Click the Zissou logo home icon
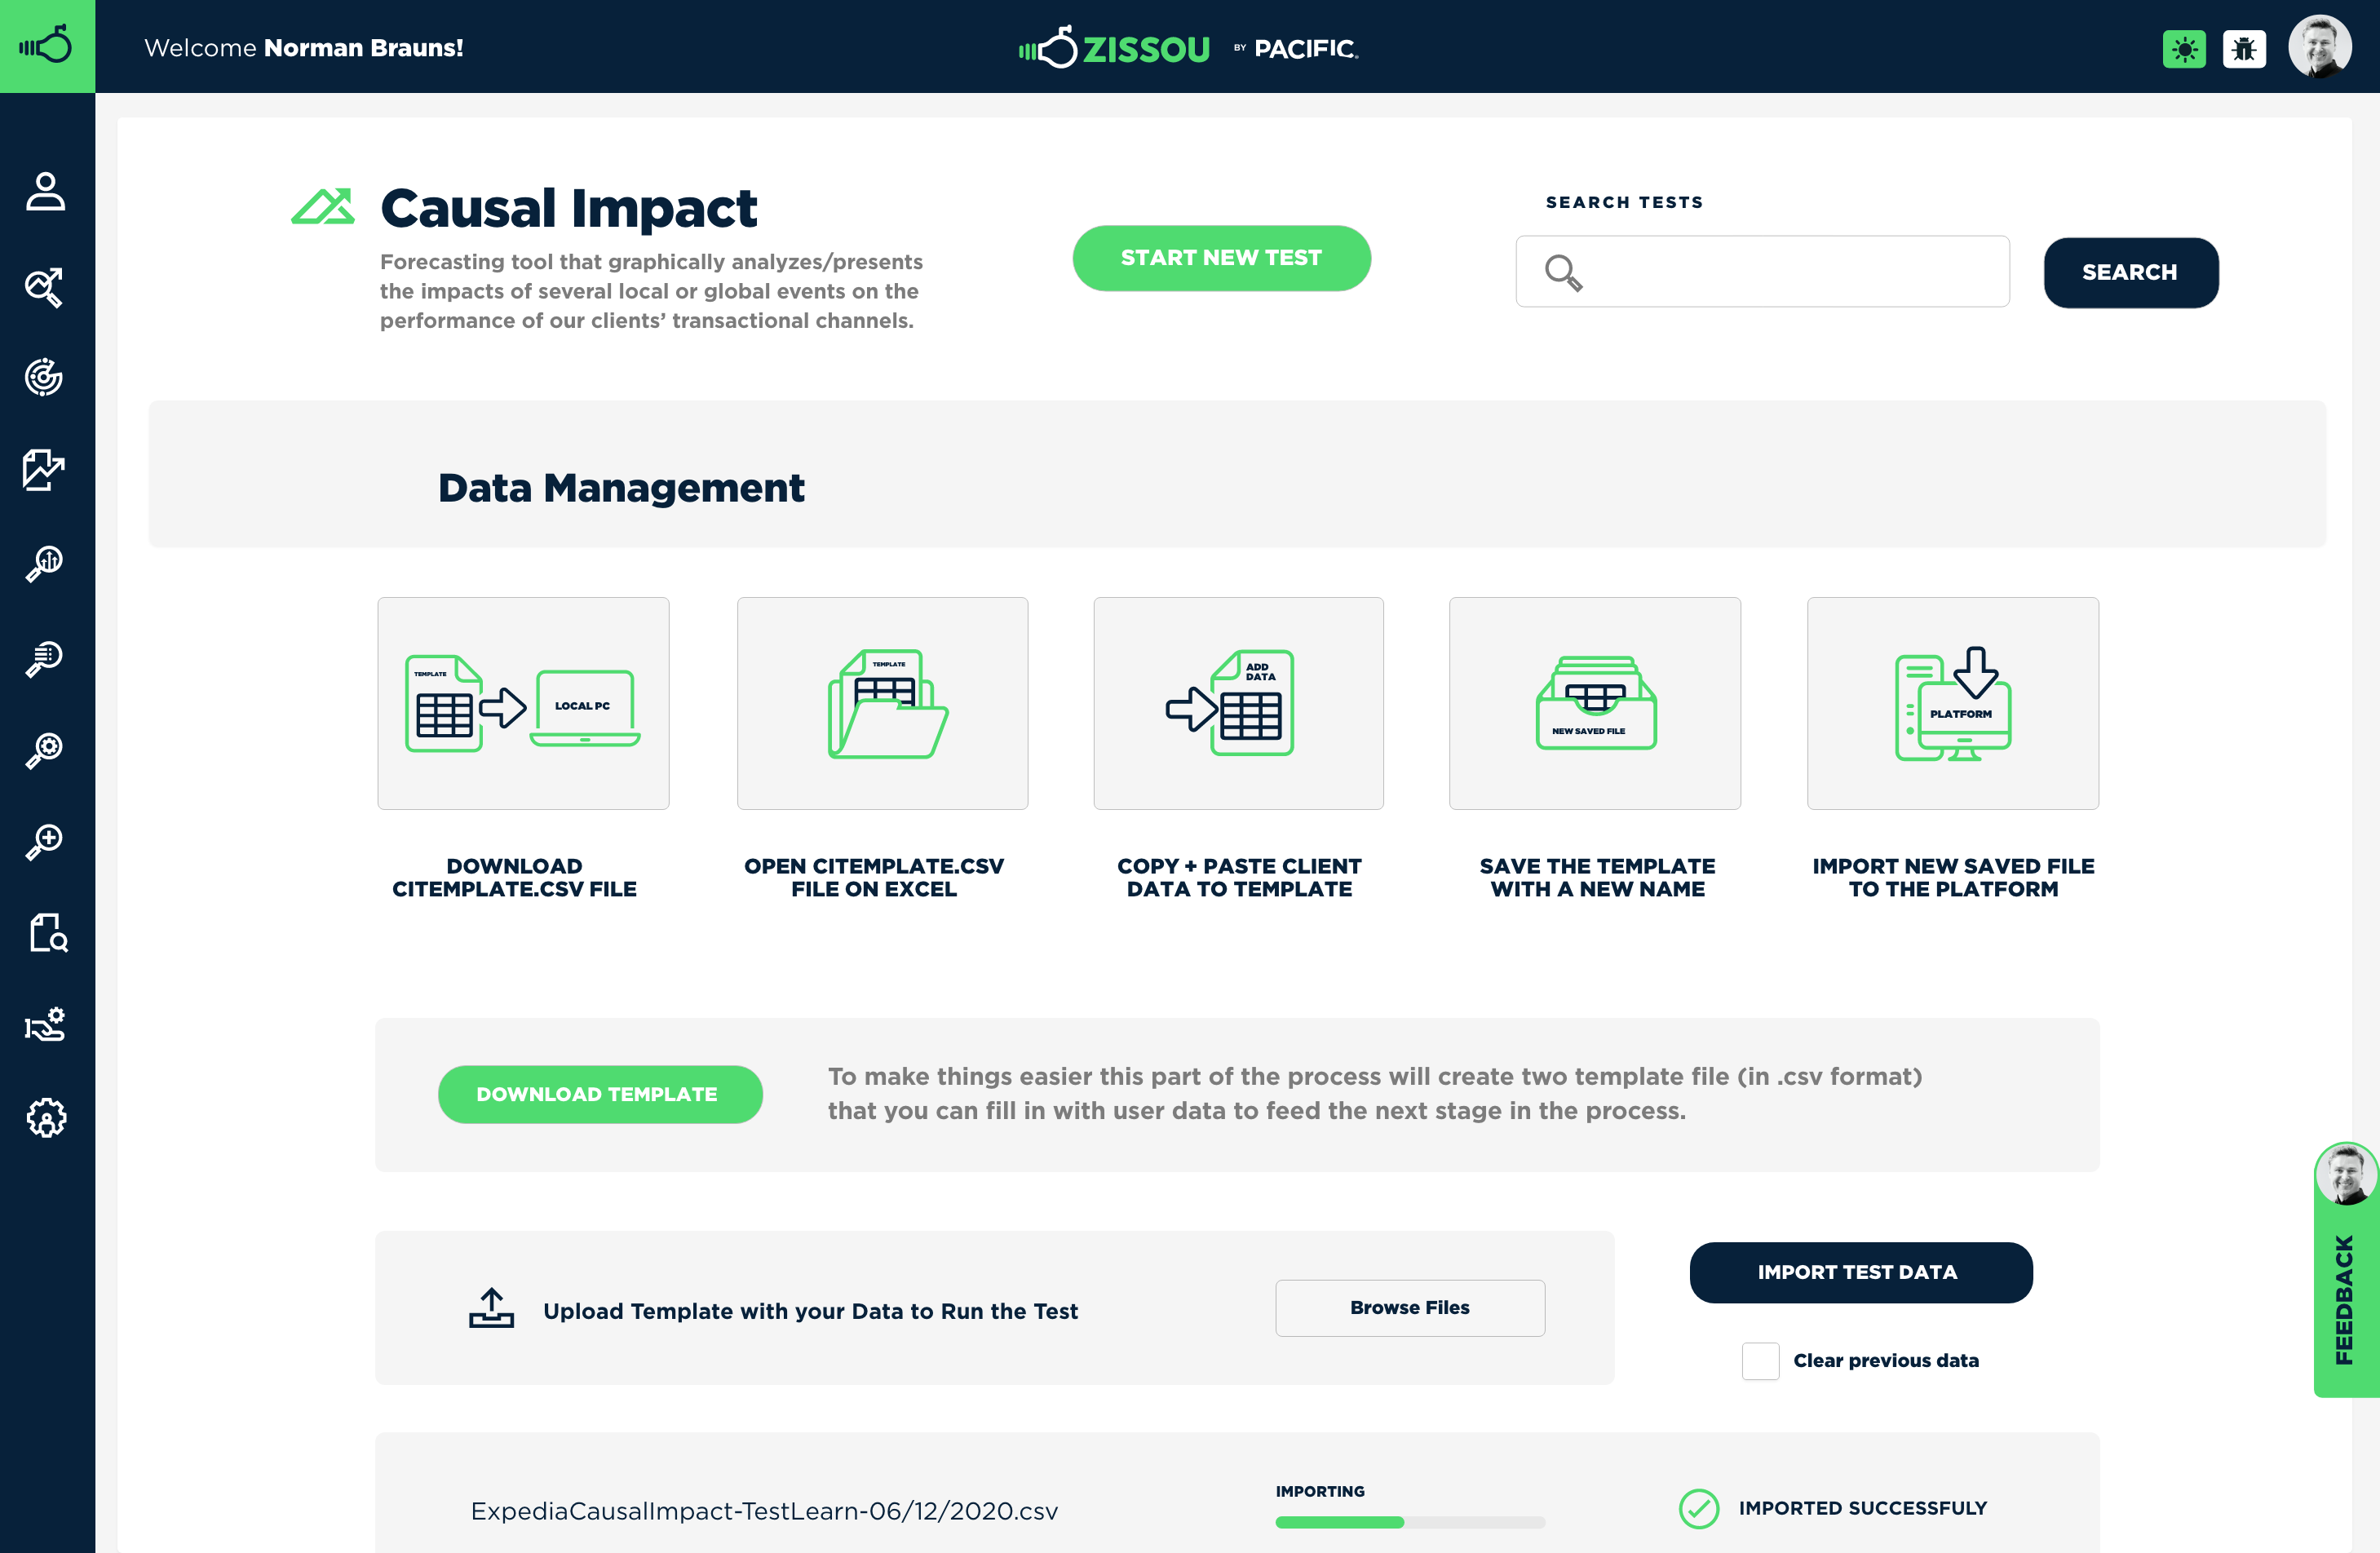The height and width of the screenshot is (1553, 2380). tap(47, 46)
